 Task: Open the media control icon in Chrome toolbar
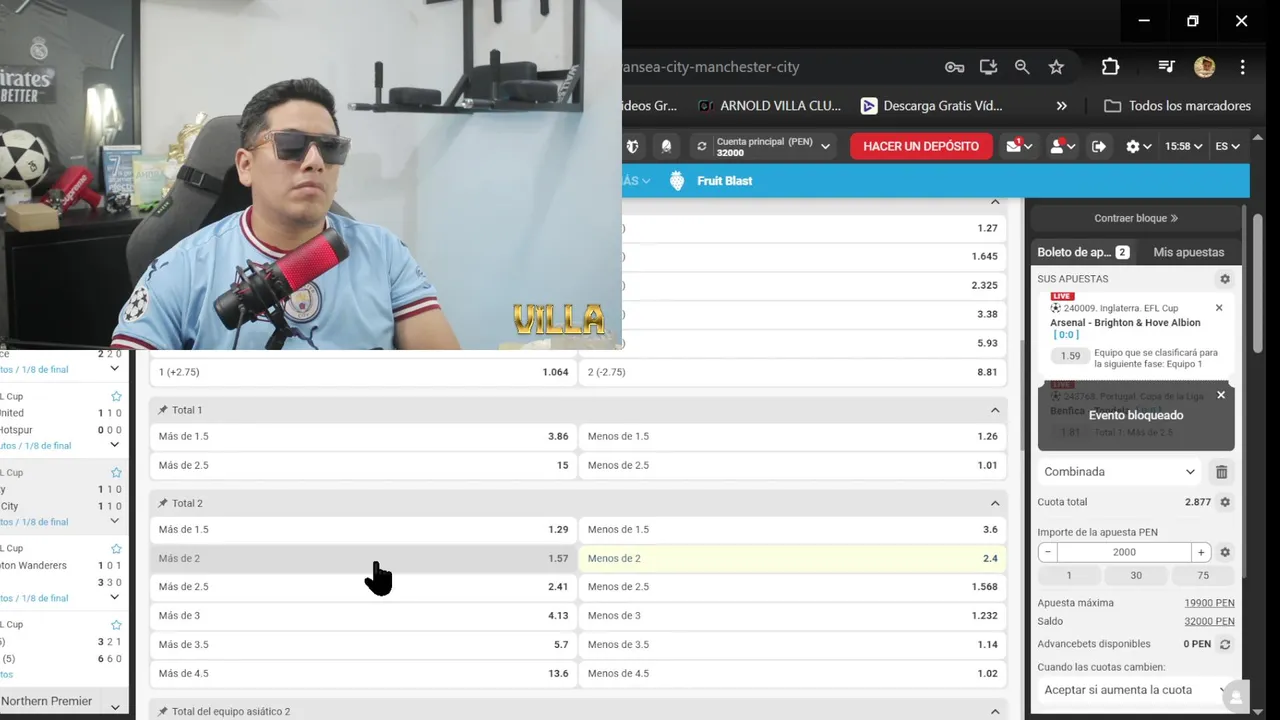click(x=1166, y=67)
